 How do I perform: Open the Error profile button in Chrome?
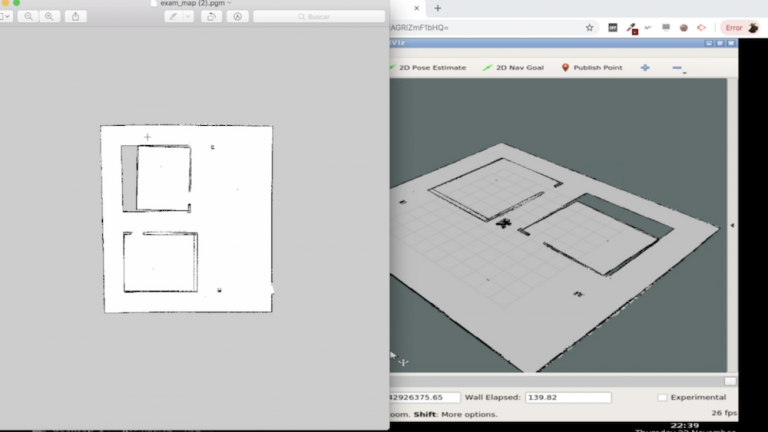pyautogui.click(x=741, y=27)
